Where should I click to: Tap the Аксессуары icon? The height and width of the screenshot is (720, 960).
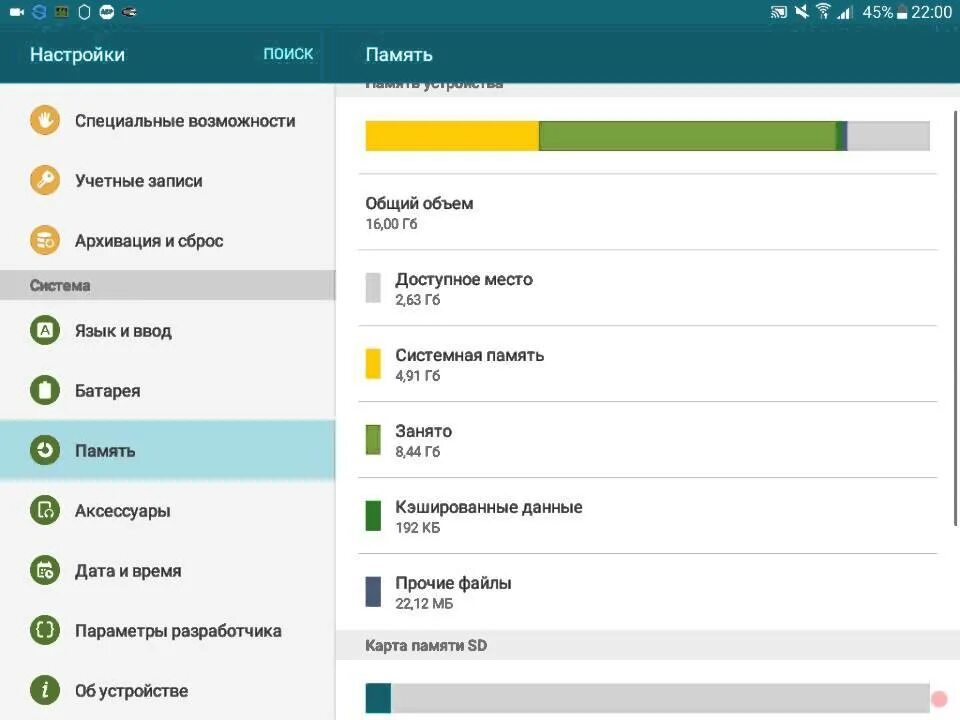[45, 511]
